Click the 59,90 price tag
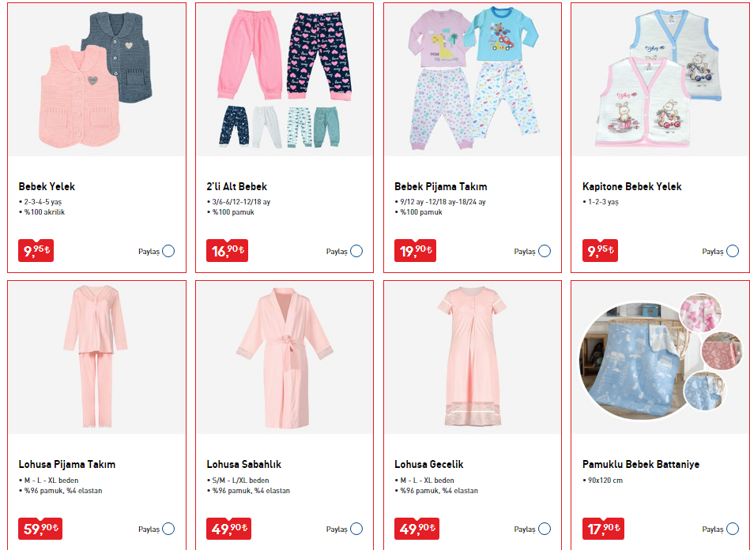This screenshot has height=550, width=750. click(40, 528)
